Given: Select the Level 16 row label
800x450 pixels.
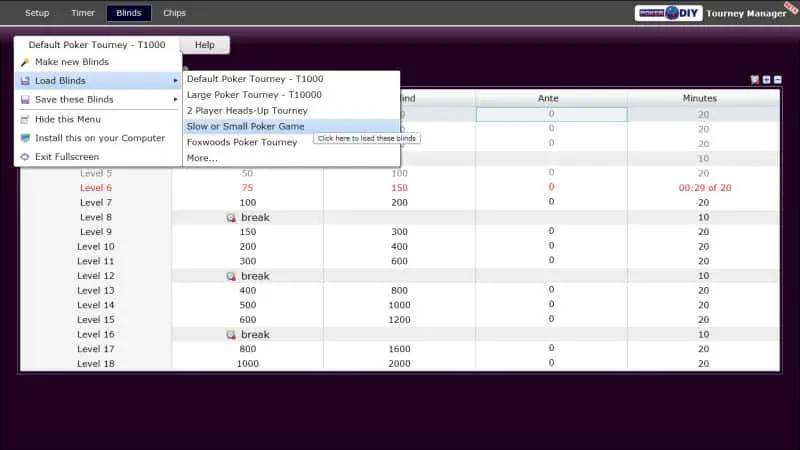Looking at the screenshot, I should coord(95,334).
